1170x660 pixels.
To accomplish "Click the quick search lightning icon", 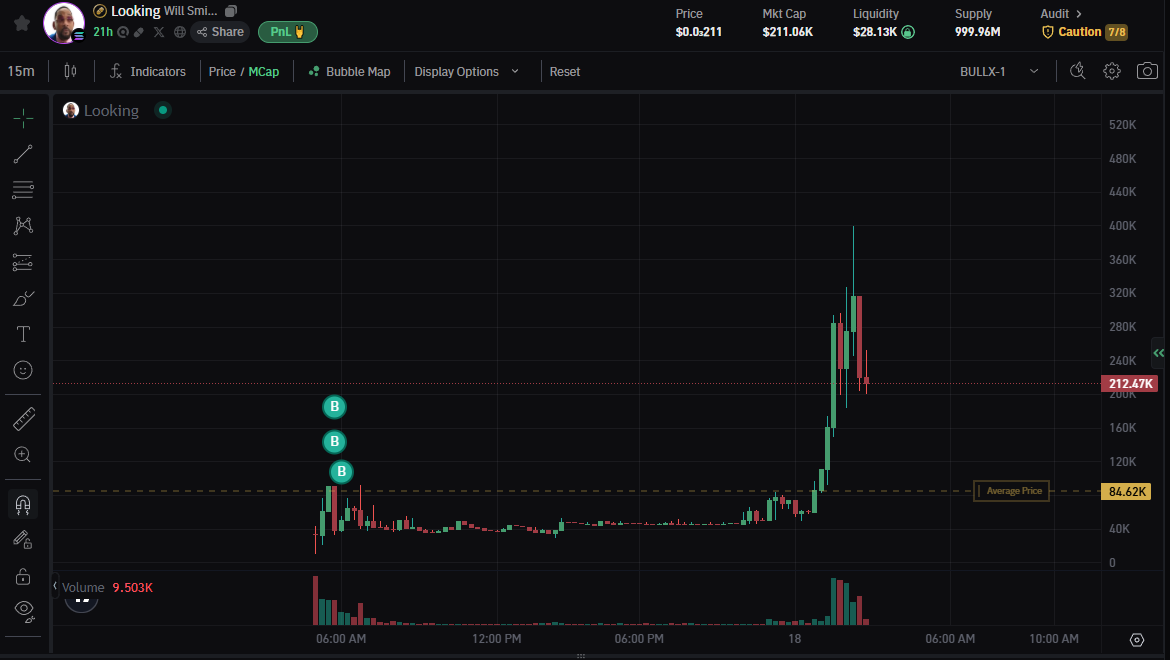I will click(x=1077, y=71).
